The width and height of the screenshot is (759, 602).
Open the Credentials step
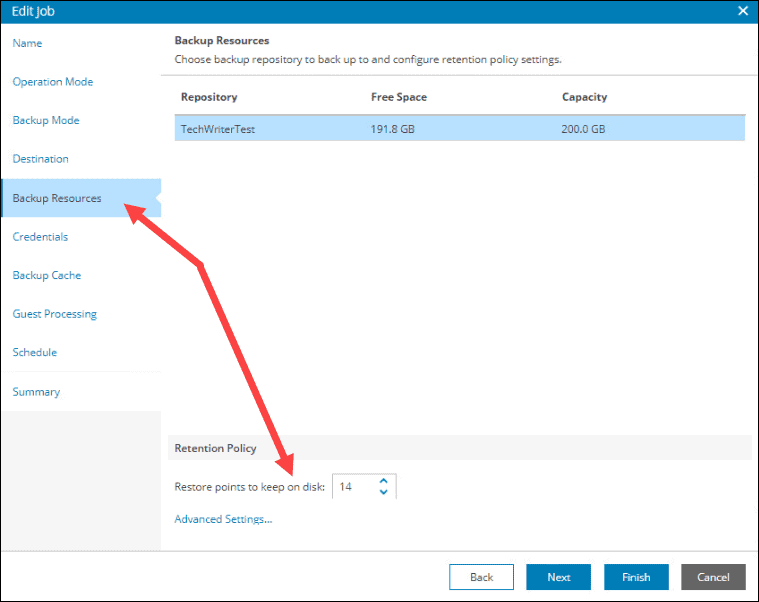point(40,237)
